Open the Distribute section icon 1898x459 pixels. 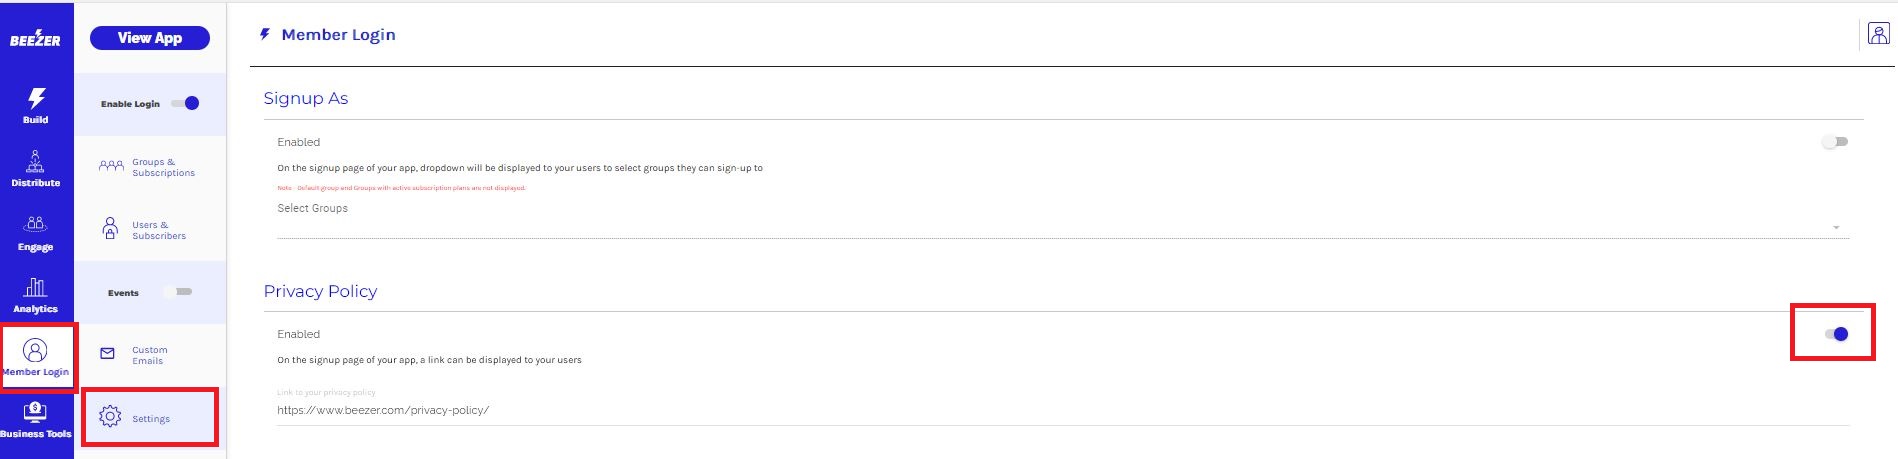[x=36, y=162]
